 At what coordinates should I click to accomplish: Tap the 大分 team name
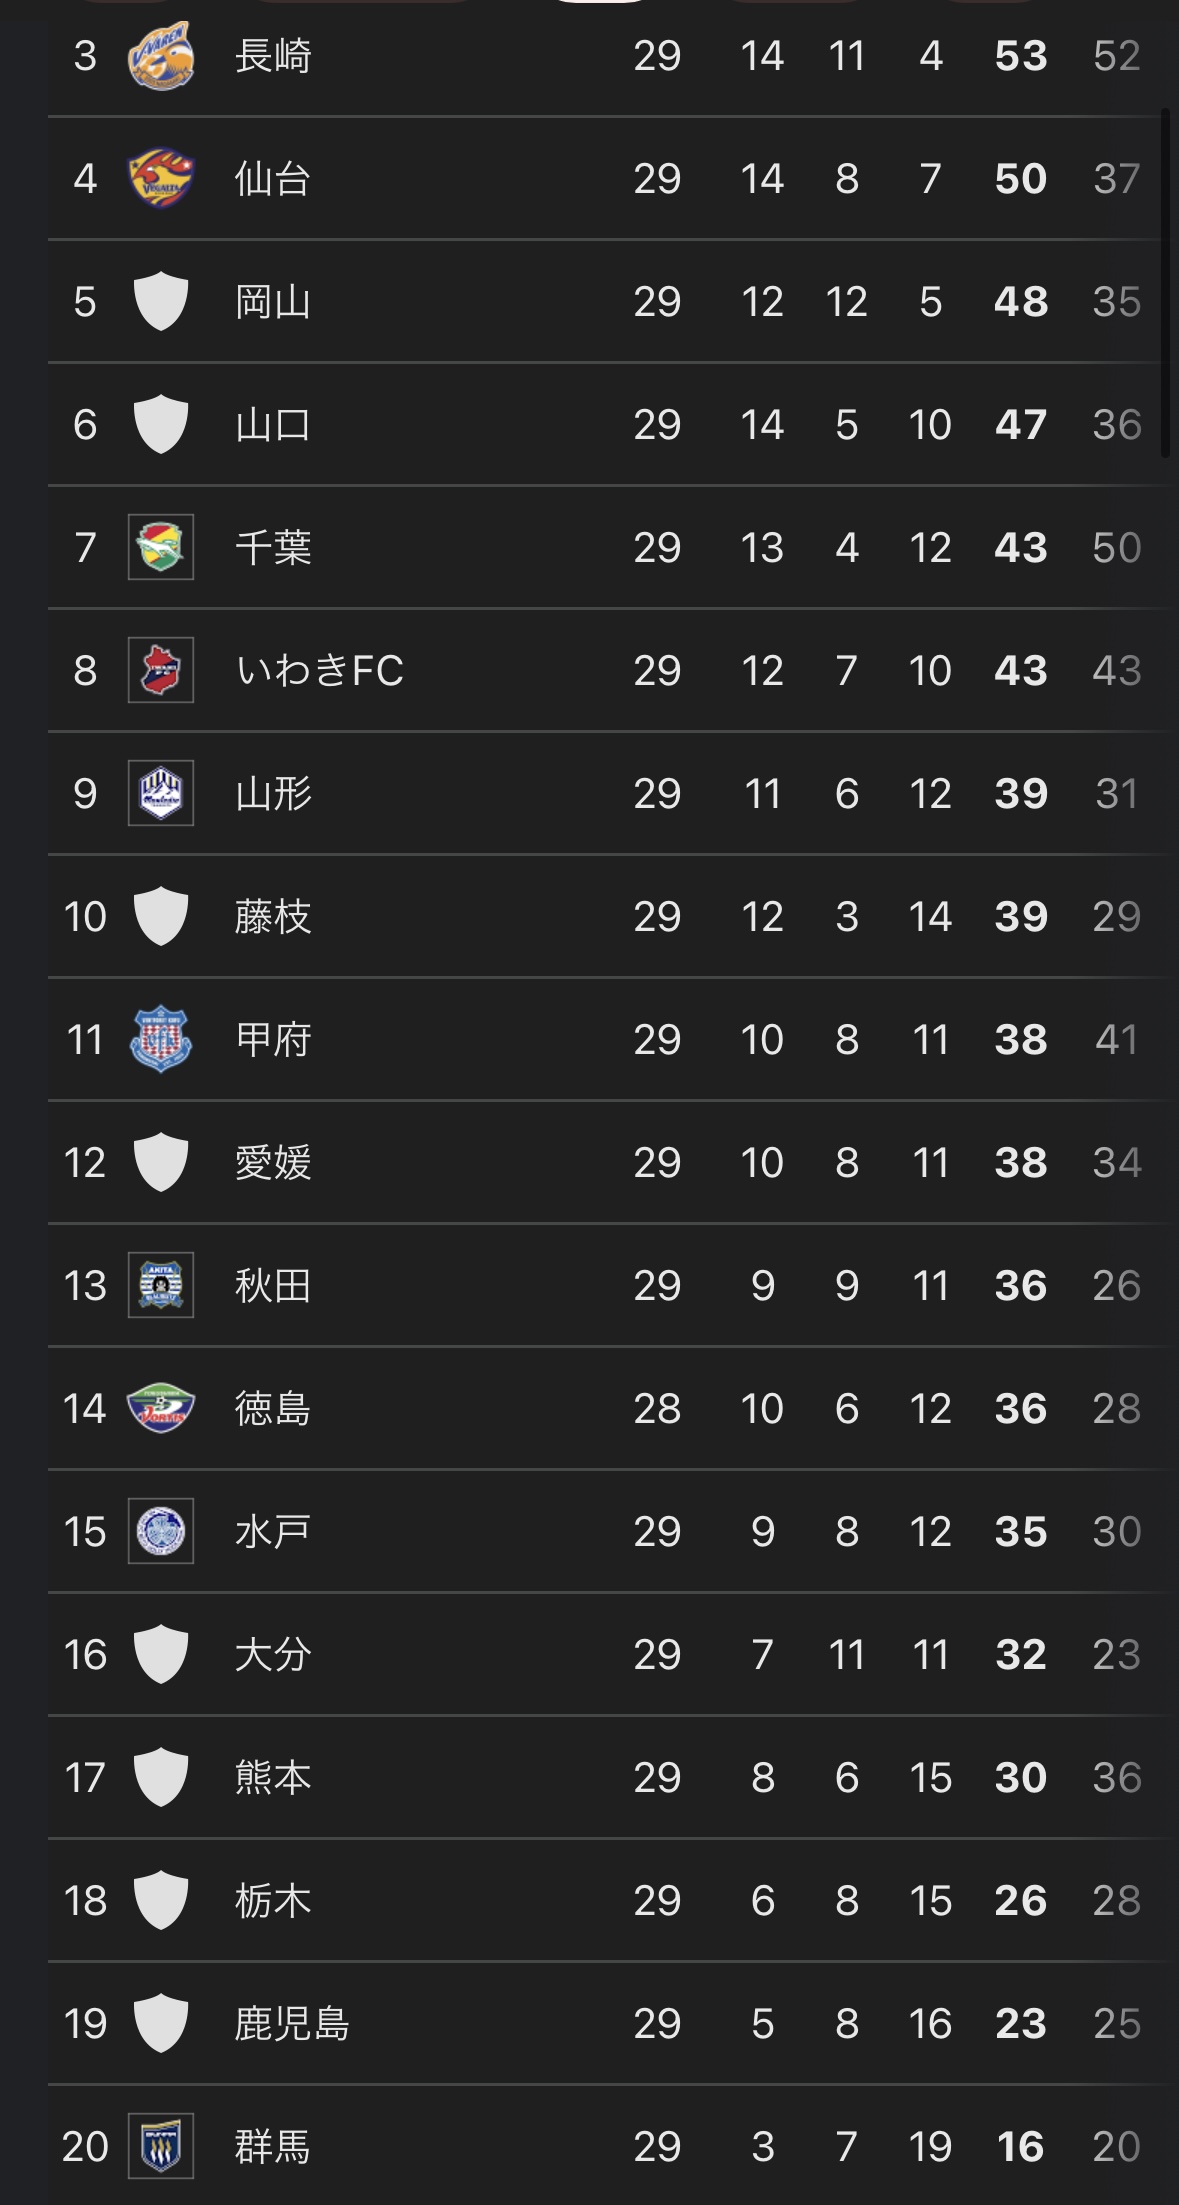273,1654
